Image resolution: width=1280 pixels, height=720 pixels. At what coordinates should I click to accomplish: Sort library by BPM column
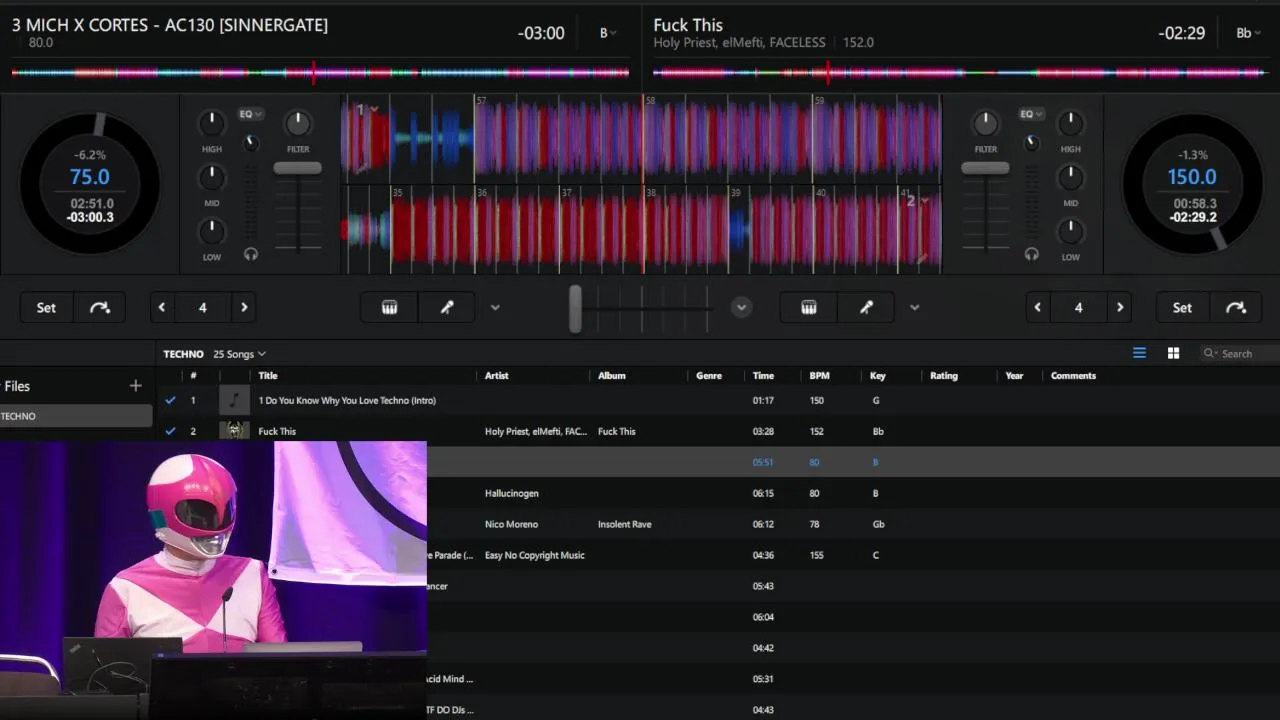point(820,376)
